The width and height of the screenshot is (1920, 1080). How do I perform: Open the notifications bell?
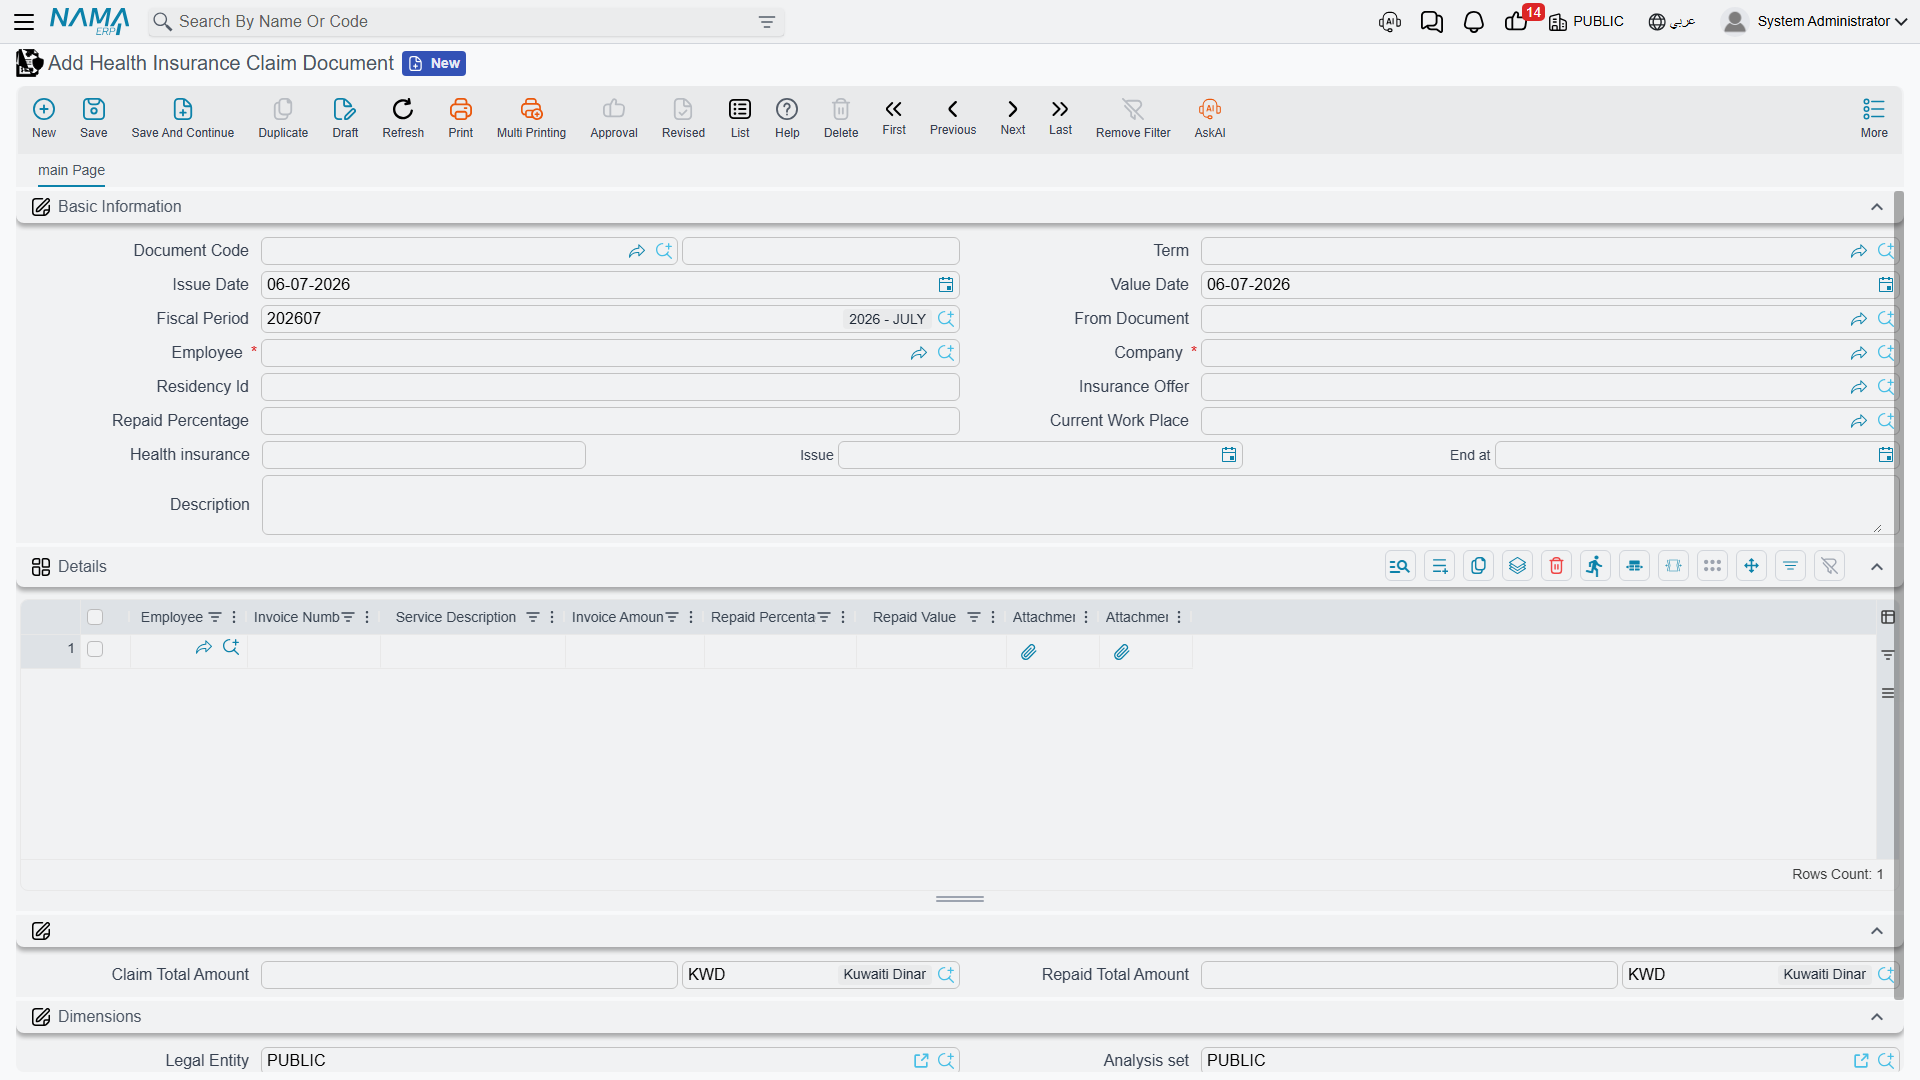coord(1473,21)
